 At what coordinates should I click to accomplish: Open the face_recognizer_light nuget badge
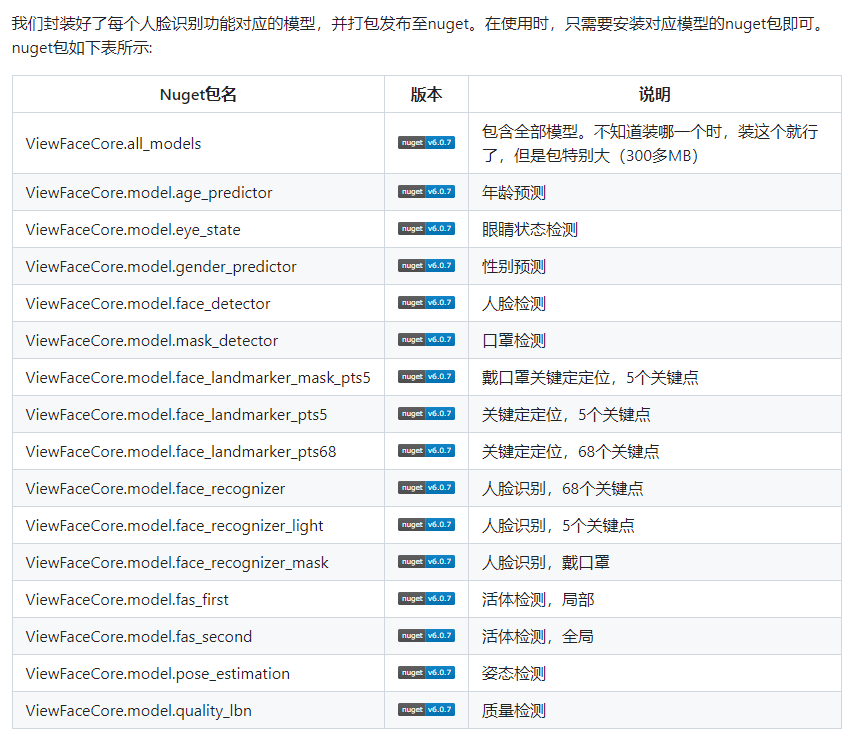point(426,525)
